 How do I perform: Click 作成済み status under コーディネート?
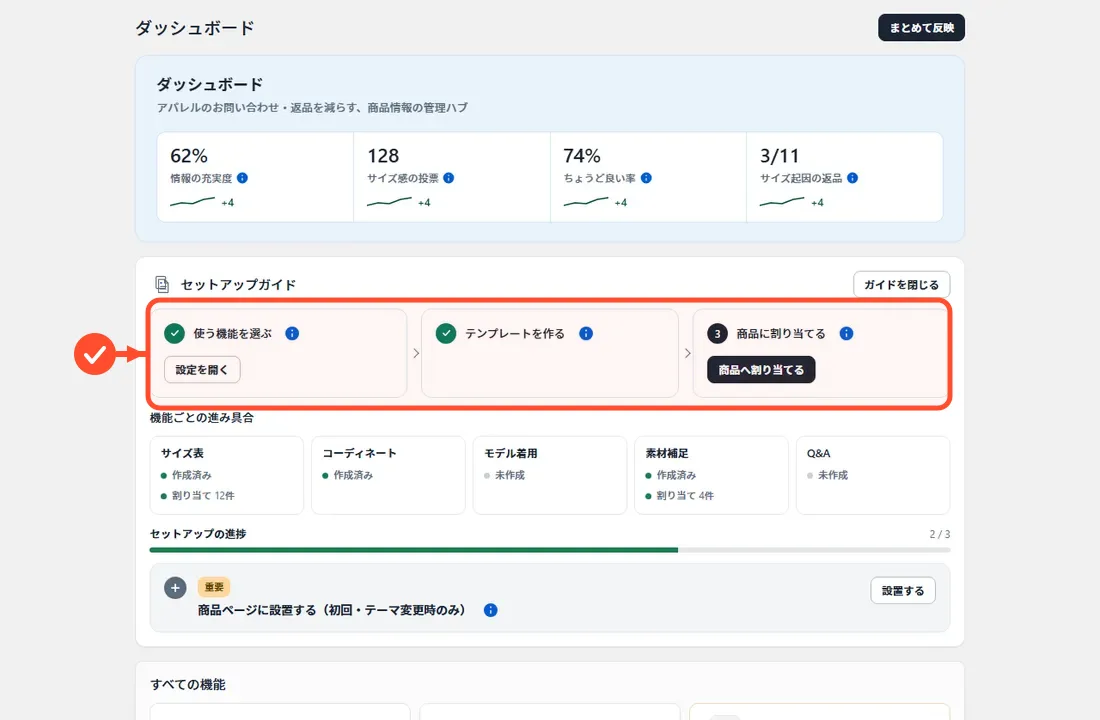pyautogui.click(x=353, y=475)
